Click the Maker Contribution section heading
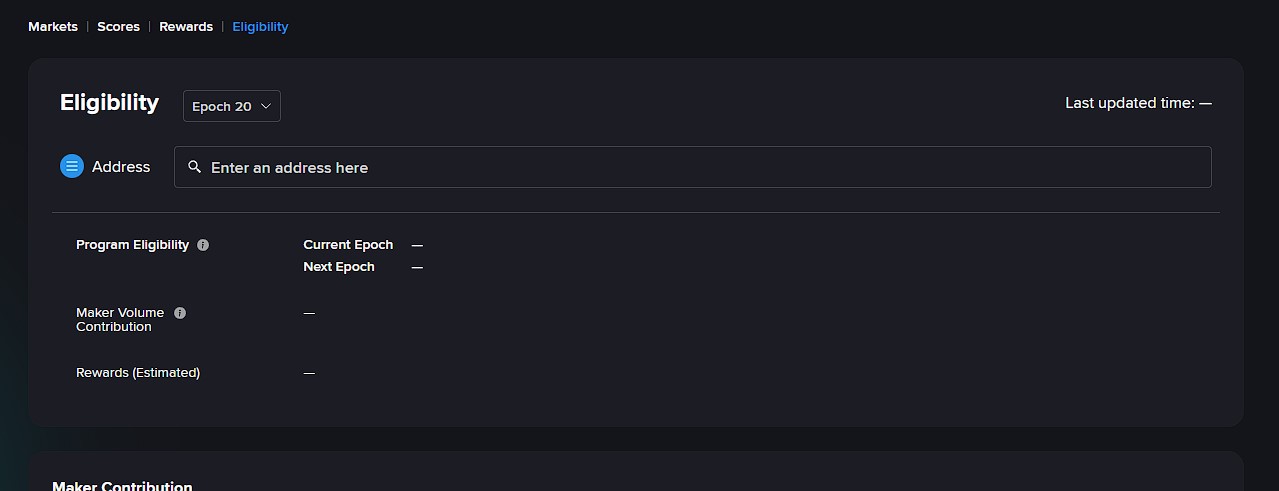Screen dimensions: 1279x491 click(x=122, y=486)
